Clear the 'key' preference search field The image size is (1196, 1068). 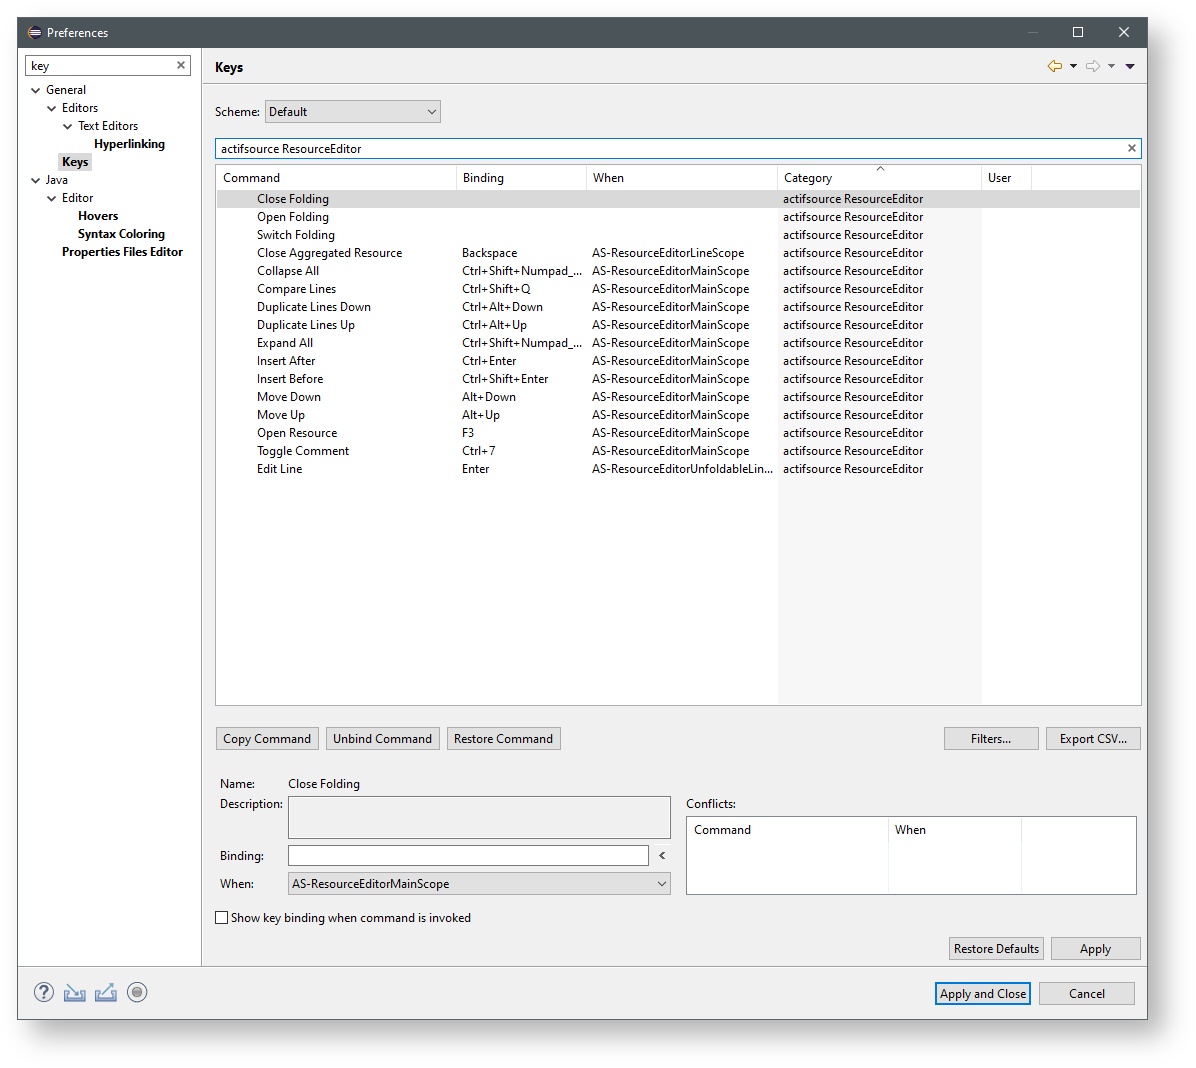pyautogui.click(x=181, y=65)
